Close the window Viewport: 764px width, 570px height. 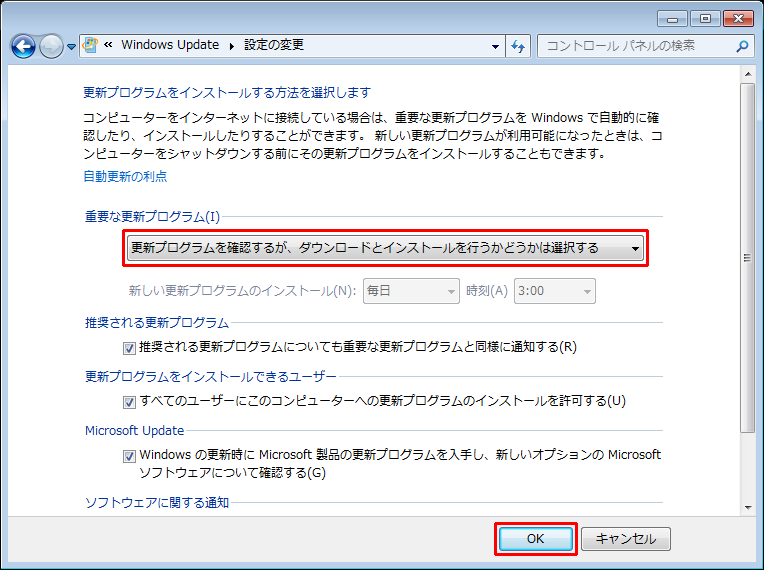tap(738, 19)
